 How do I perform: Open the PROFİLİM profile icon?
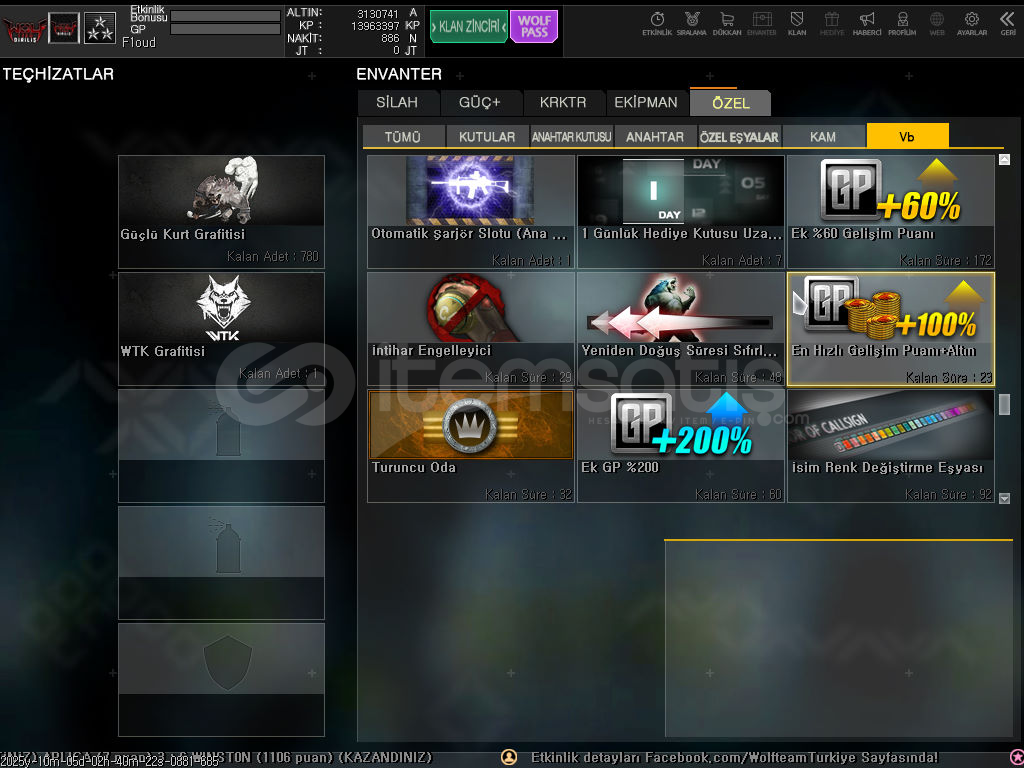point(902,23)
